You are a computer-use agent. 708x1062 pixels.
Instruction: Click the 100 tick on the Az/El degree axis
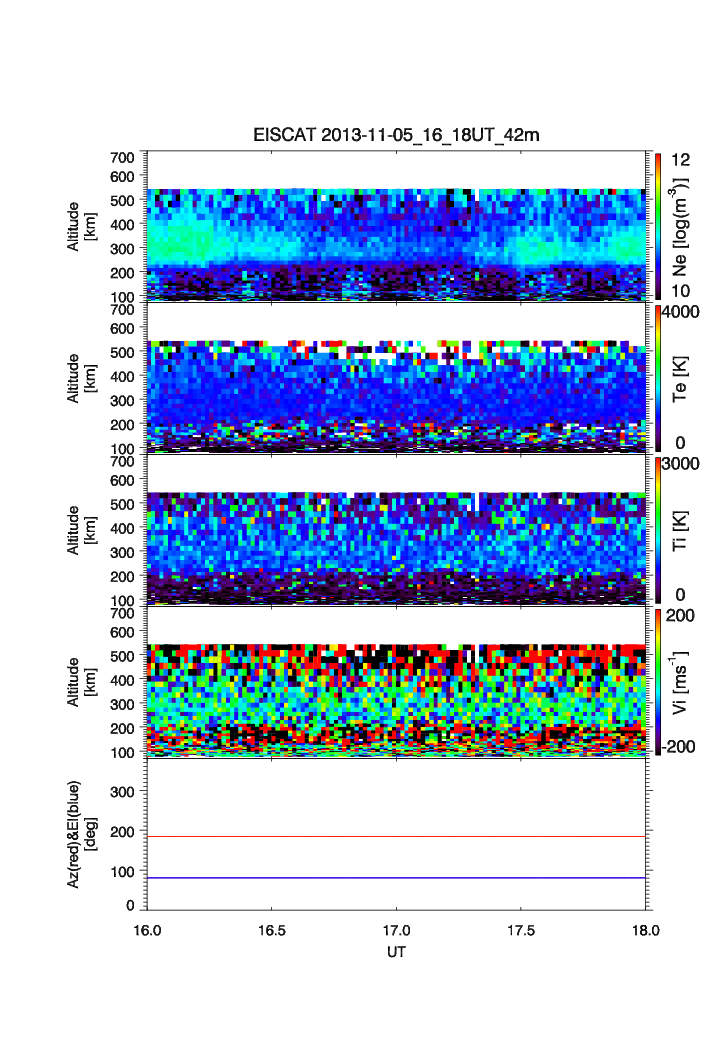pos(122,871)
